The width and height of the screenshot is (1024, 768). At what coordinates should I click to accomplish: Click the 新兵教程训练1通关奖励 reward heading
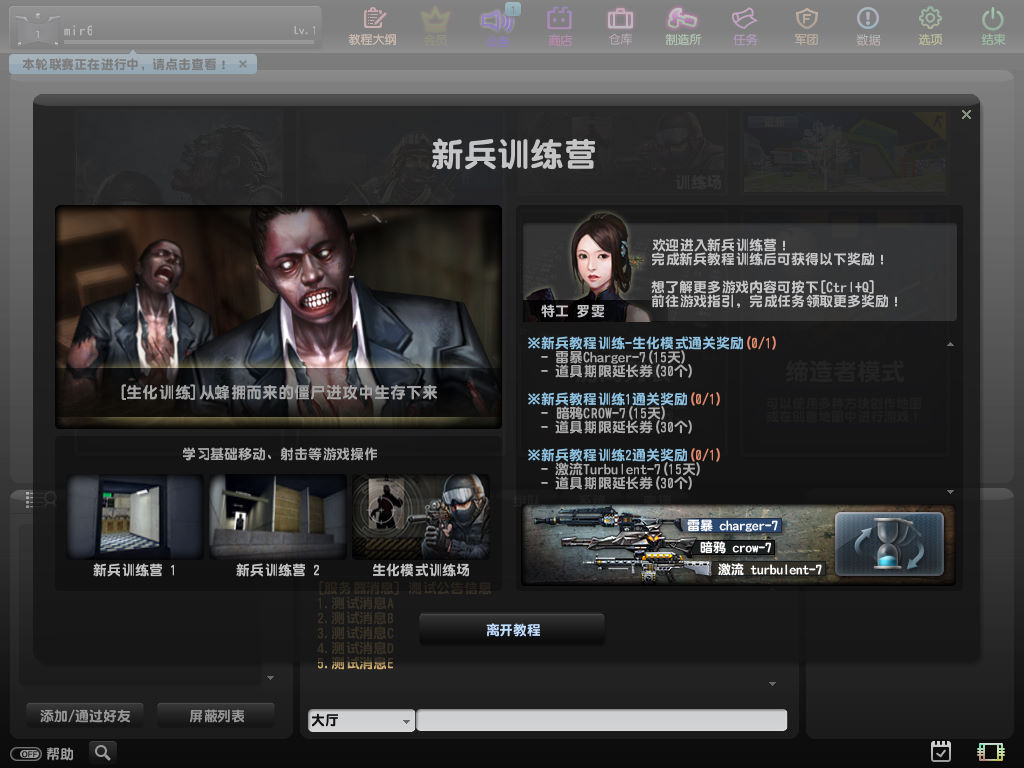(x=624, y=399)
